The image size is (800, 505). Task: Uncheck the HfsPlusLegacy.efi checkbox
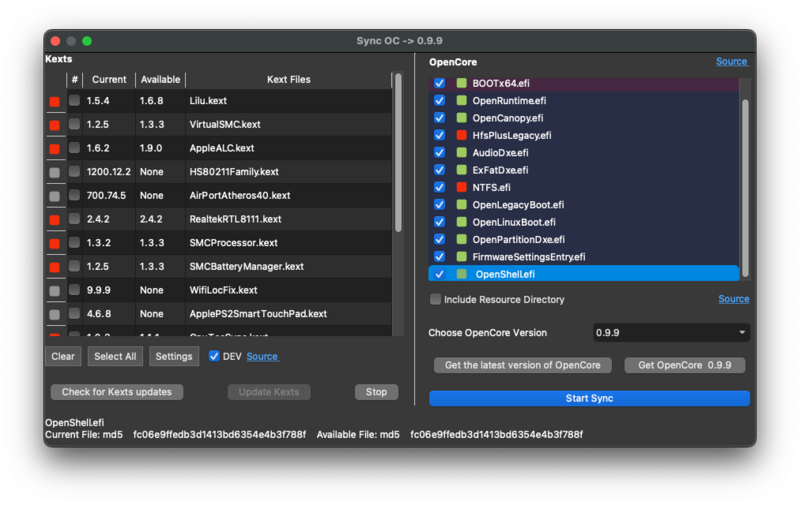439,135
